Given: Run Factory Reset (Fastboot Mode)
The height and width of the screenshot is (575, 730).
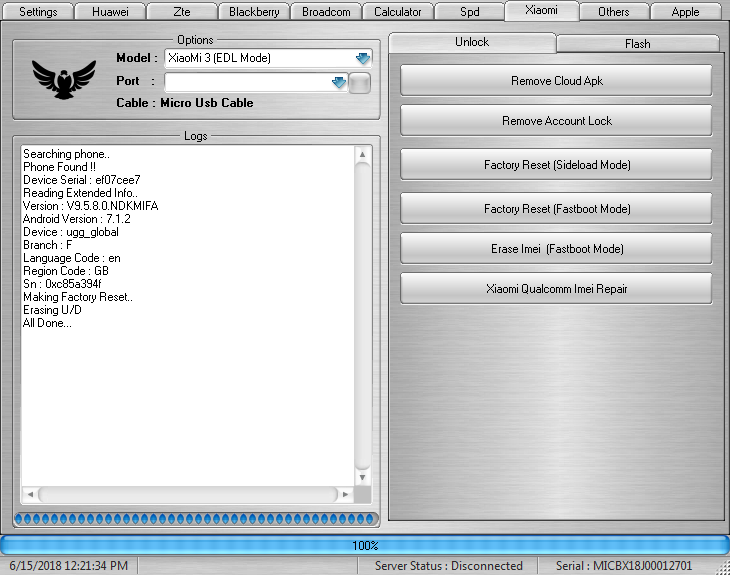Looking at the screenshot, I should click(556, 209).
